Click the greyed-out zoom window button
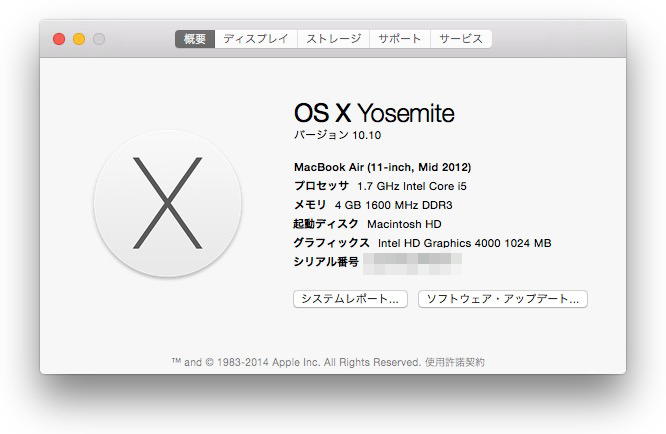The height and width of the screenshot is (434, 666). [x=99, y=39]
